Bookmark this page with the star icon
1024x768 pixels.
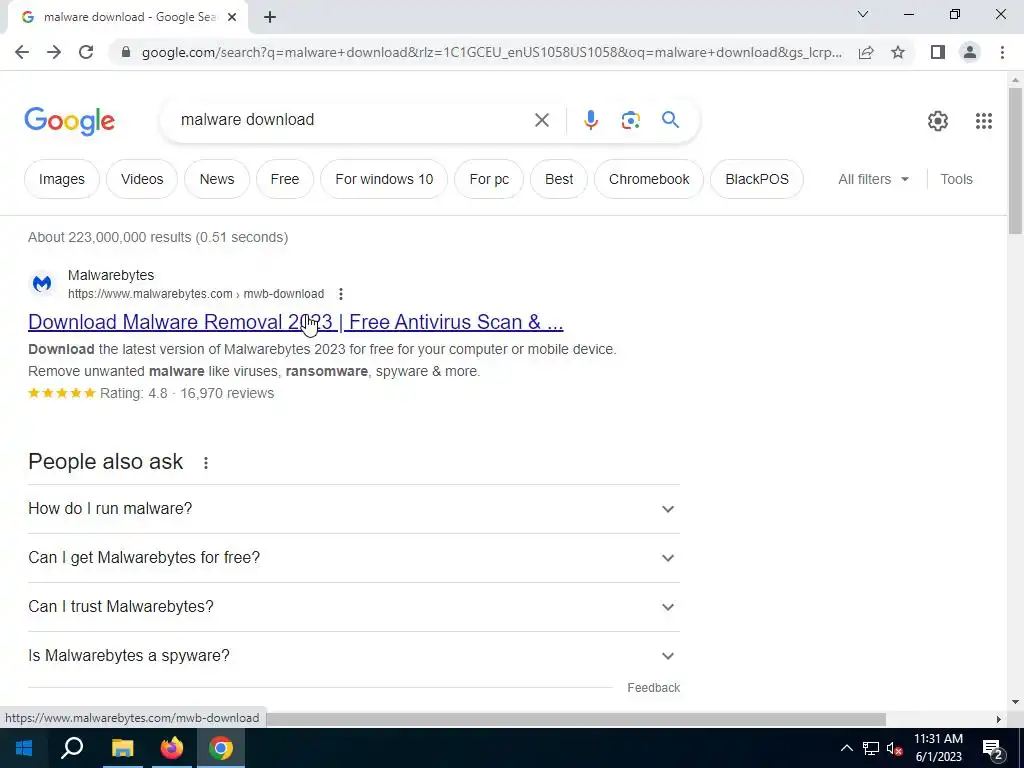click(898, 52)
